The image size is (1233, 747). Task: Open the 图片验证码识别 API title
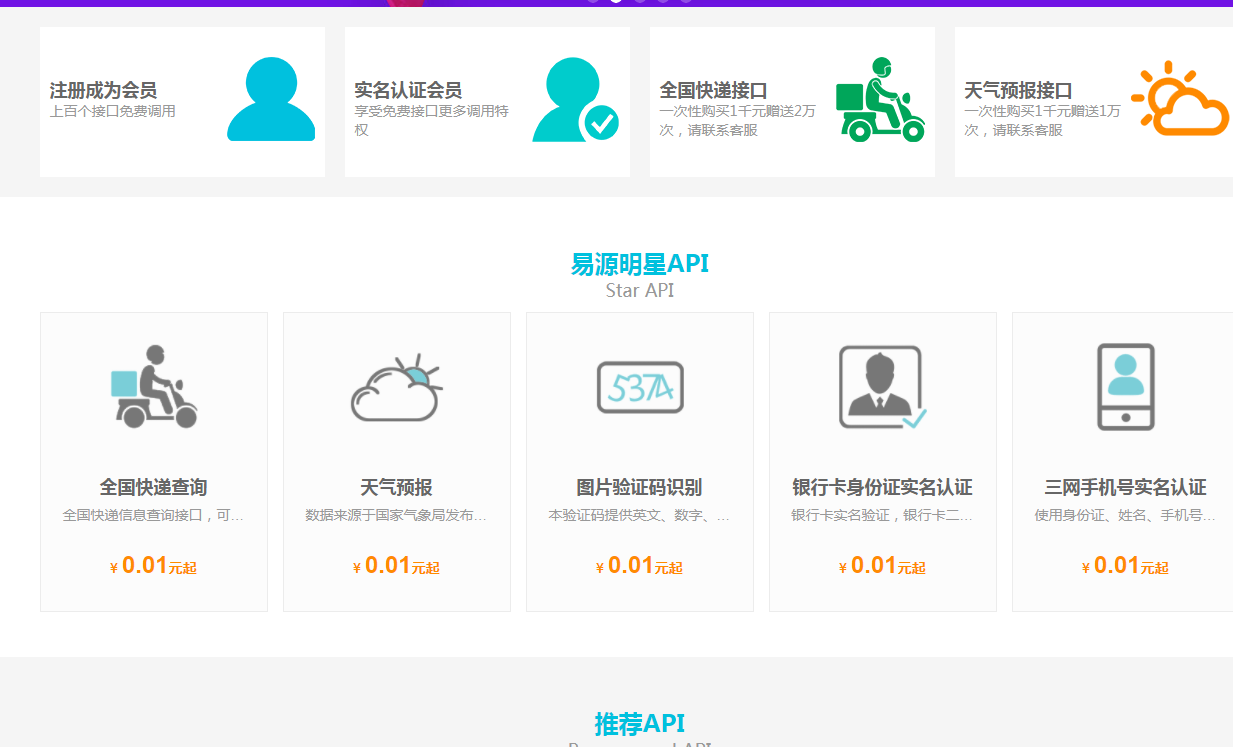tap(640, 488)
